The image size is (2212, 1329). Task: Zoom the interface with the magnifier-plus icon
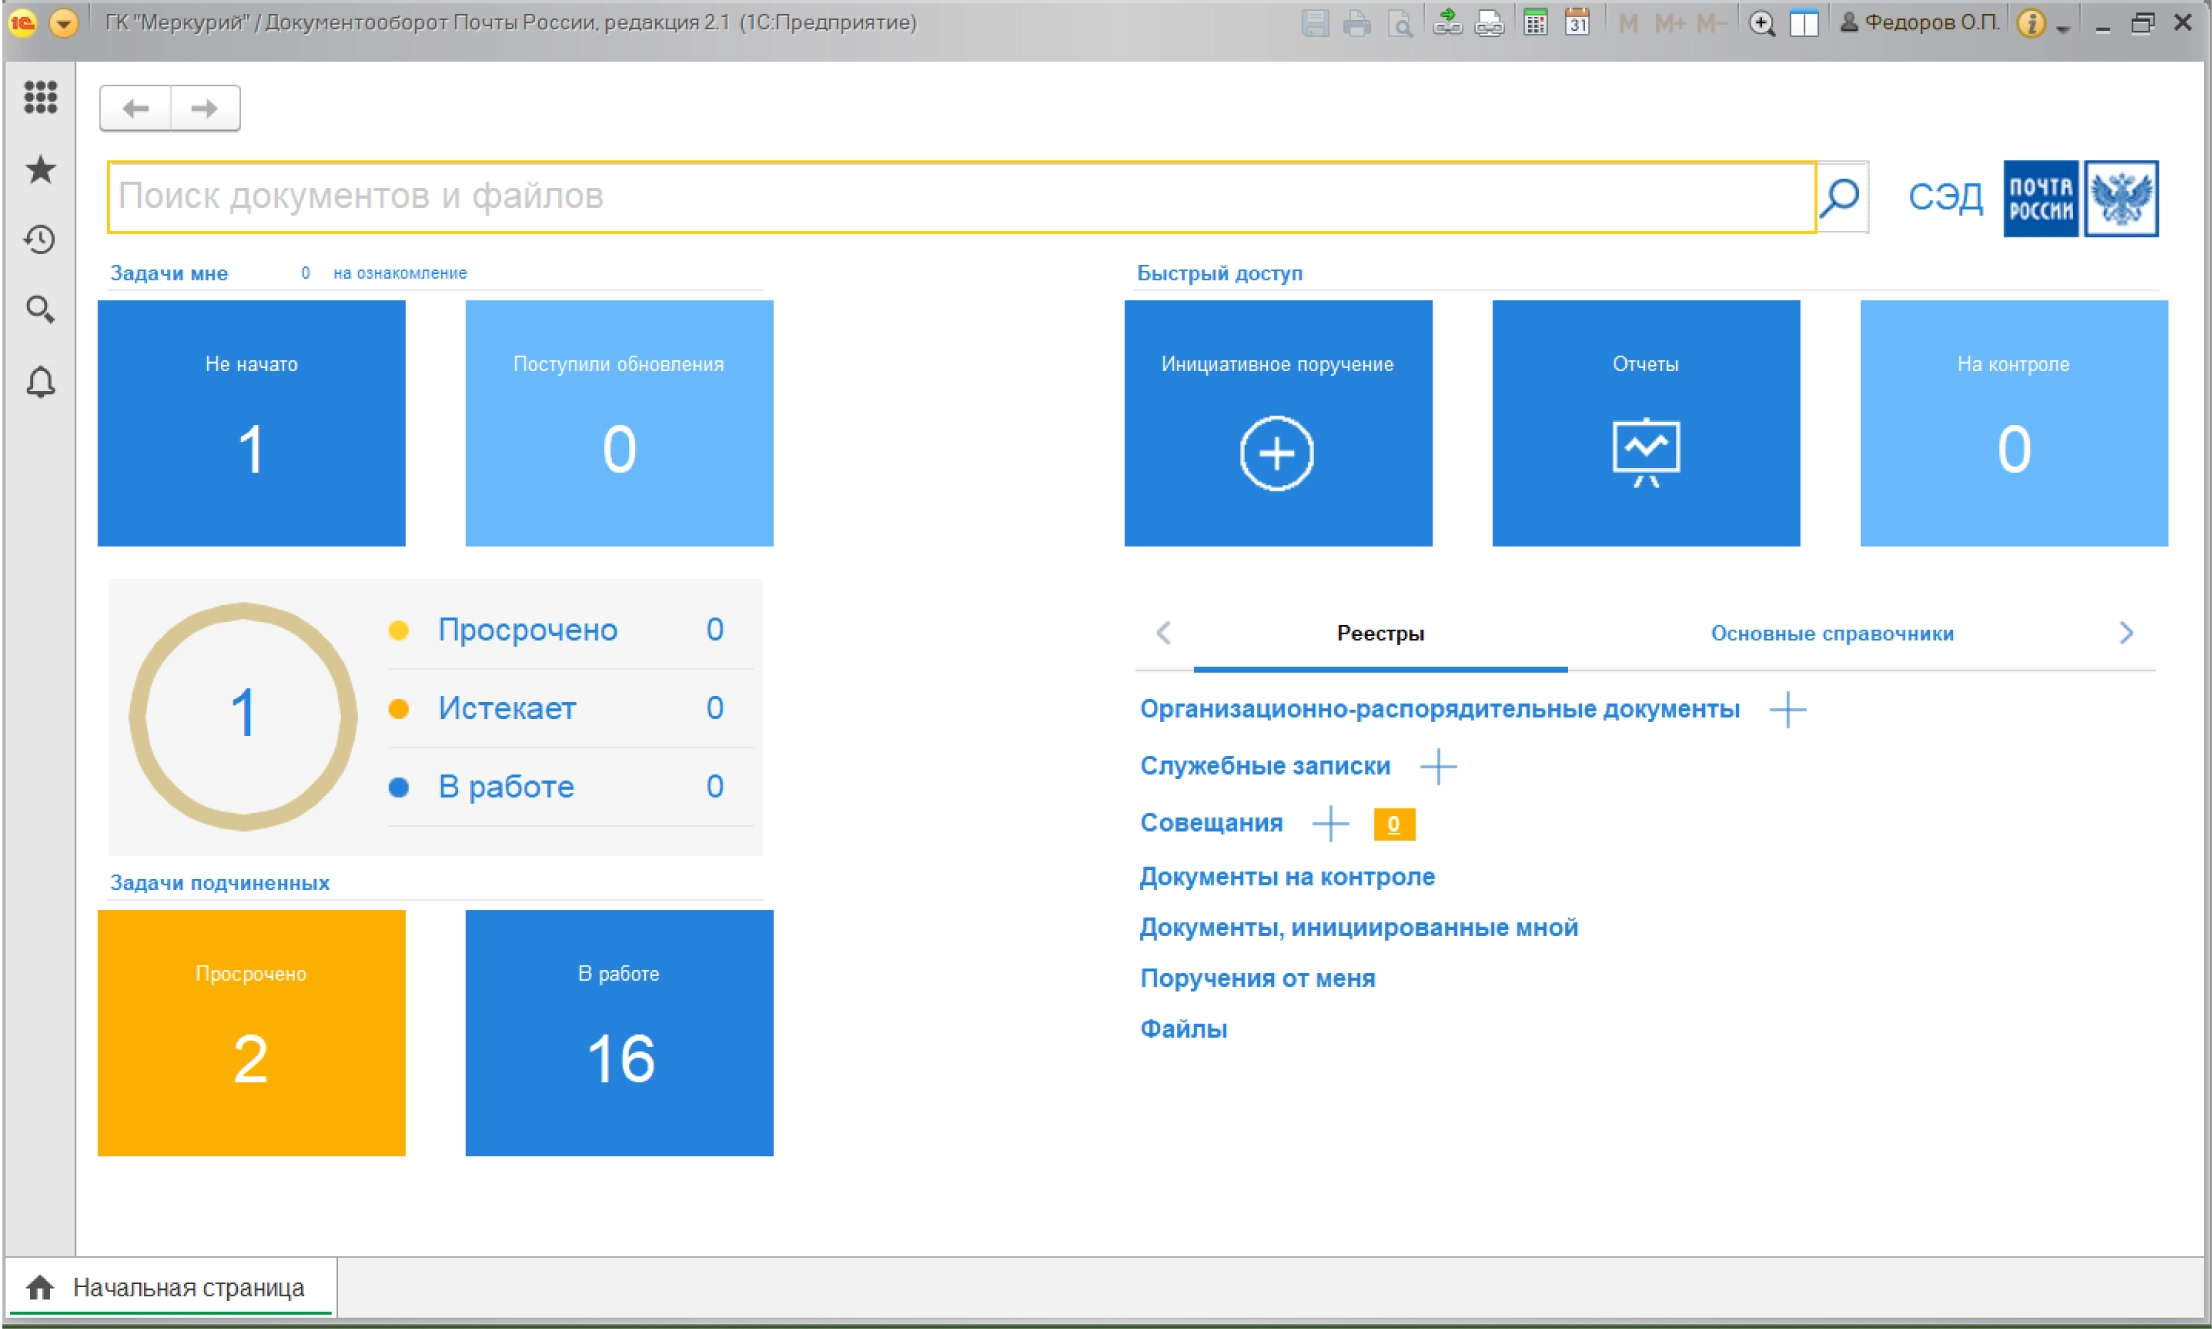(x=1763, y=22)
